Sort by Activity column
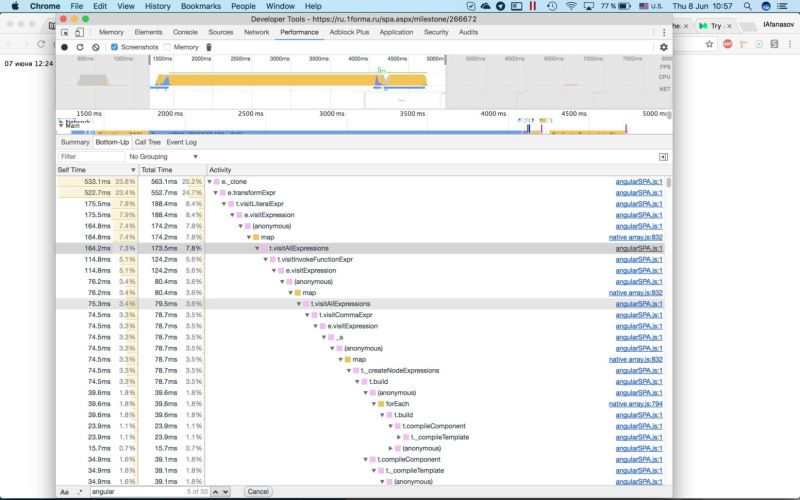Screen dimensions: 800x500 [439, 170]
